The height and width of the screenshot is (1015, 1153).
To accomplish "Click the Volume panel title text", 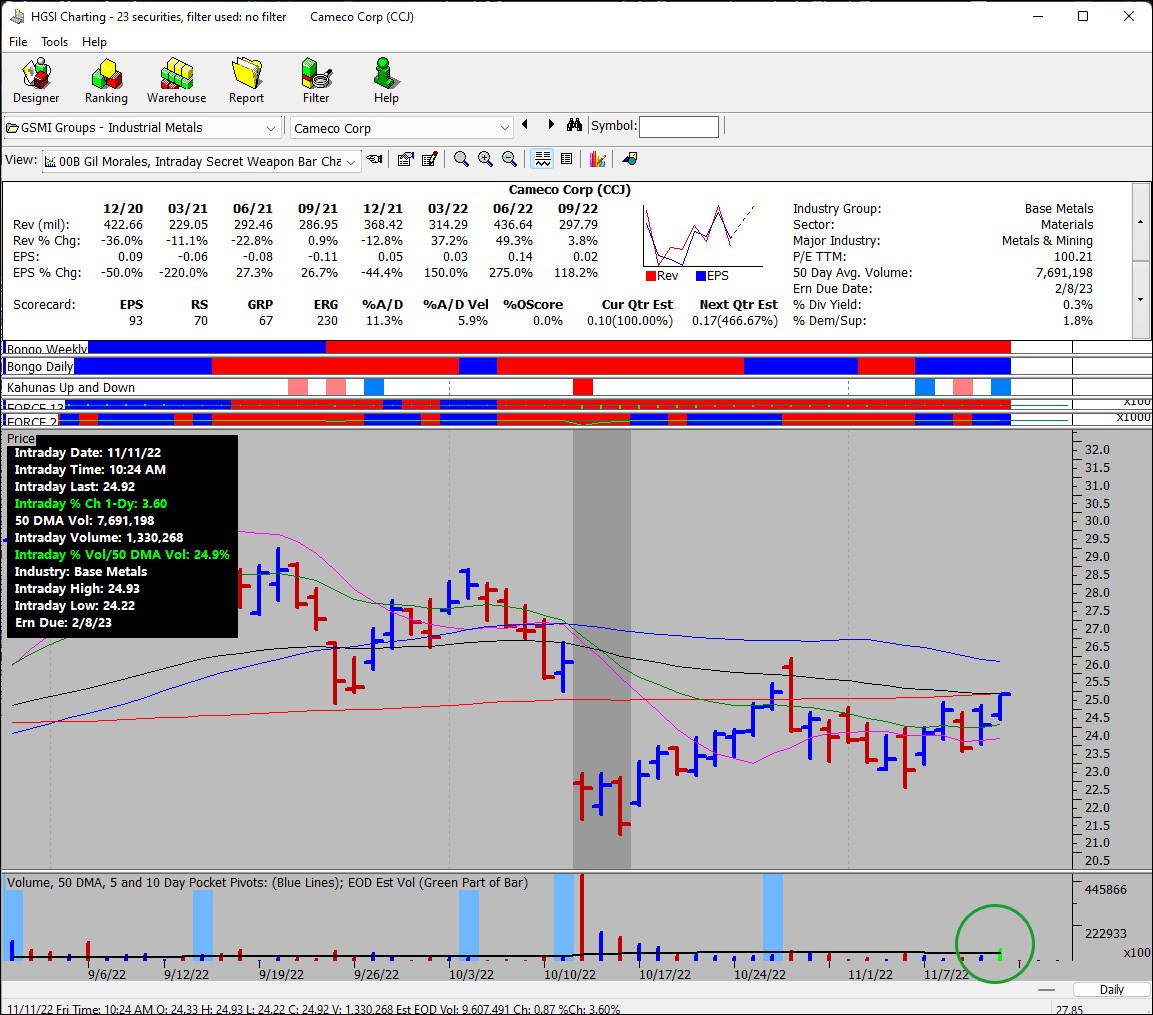I will pyautogui.click(x=268, y=883).
